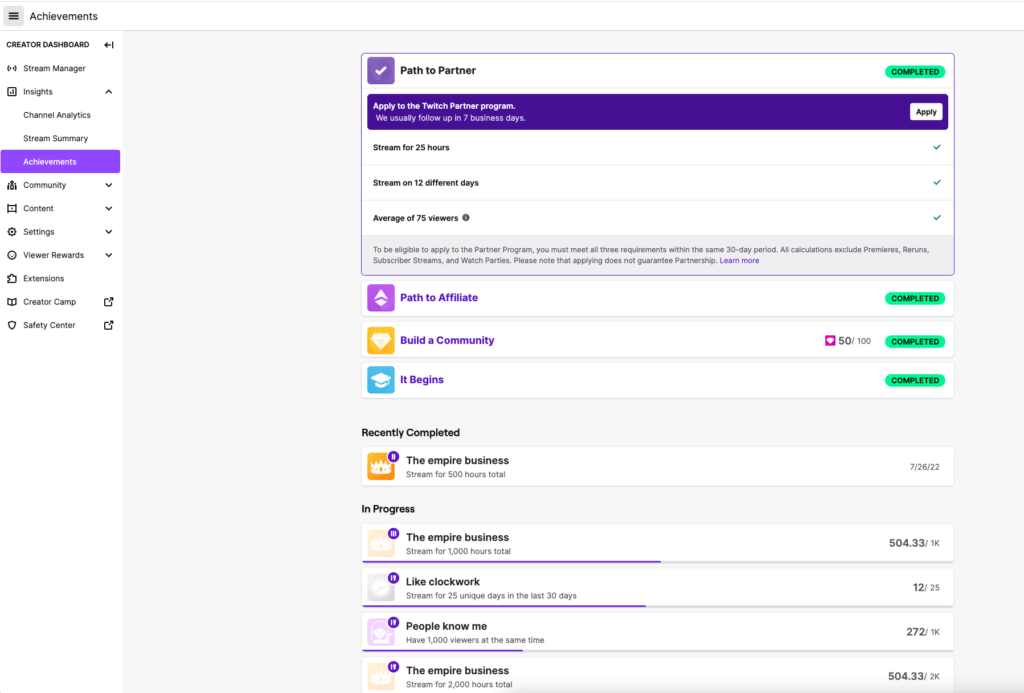The height and width of the screenshot is (693, 1024).
Task: Click Path to Partner COMPLETED badge
Action: pyautogui.click(x=915, y=72)
